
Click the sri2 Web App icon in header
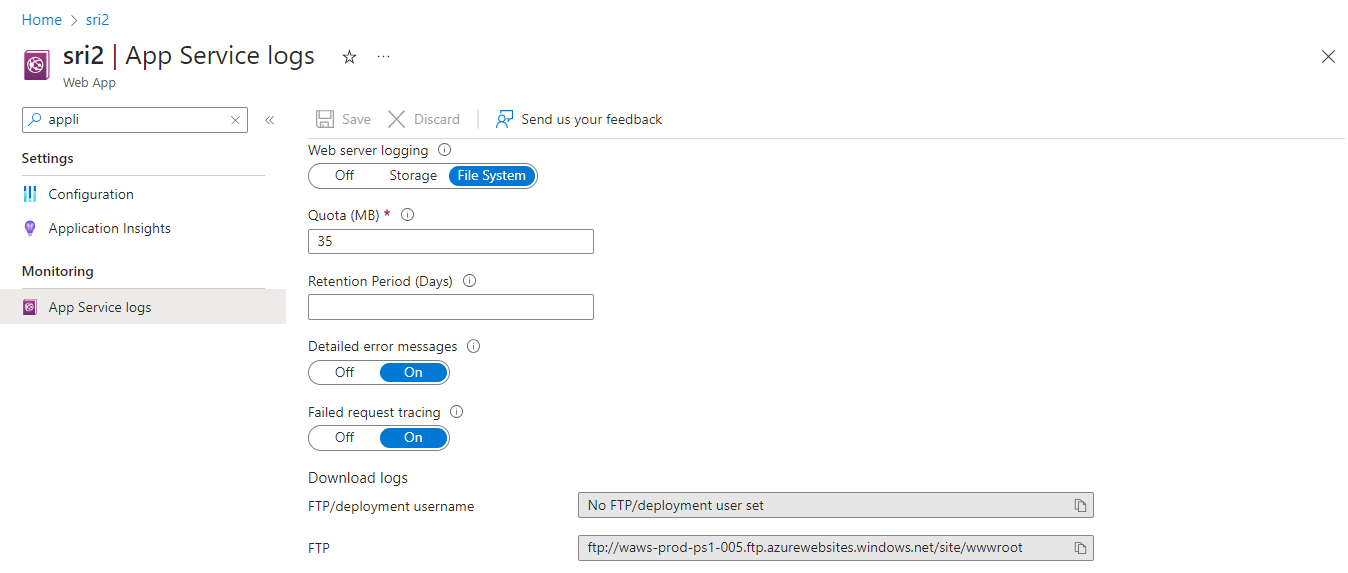(x=37, y=65)
